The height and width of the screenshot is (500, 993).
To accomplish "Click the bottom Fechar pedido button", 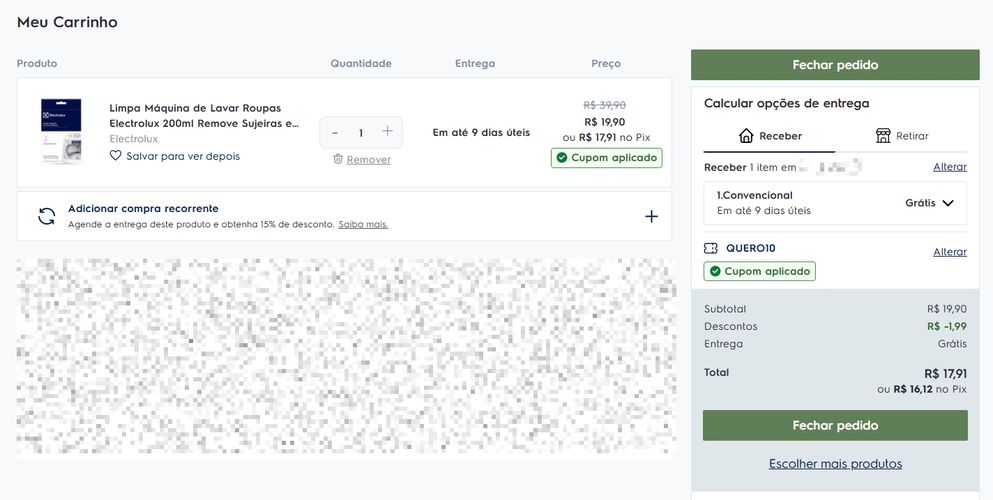I will (x=835, y=425).
